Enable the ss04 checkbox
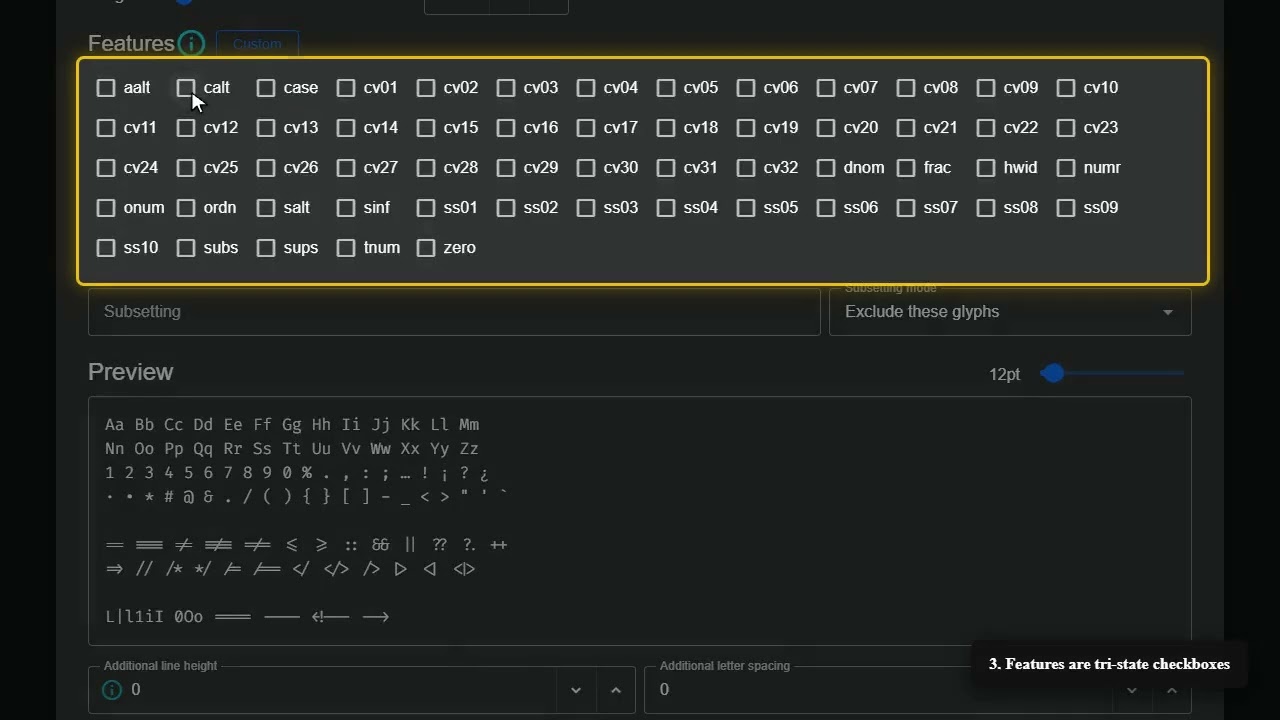The width and height of the screenshot is (1280, 720). tap(666, 208)
